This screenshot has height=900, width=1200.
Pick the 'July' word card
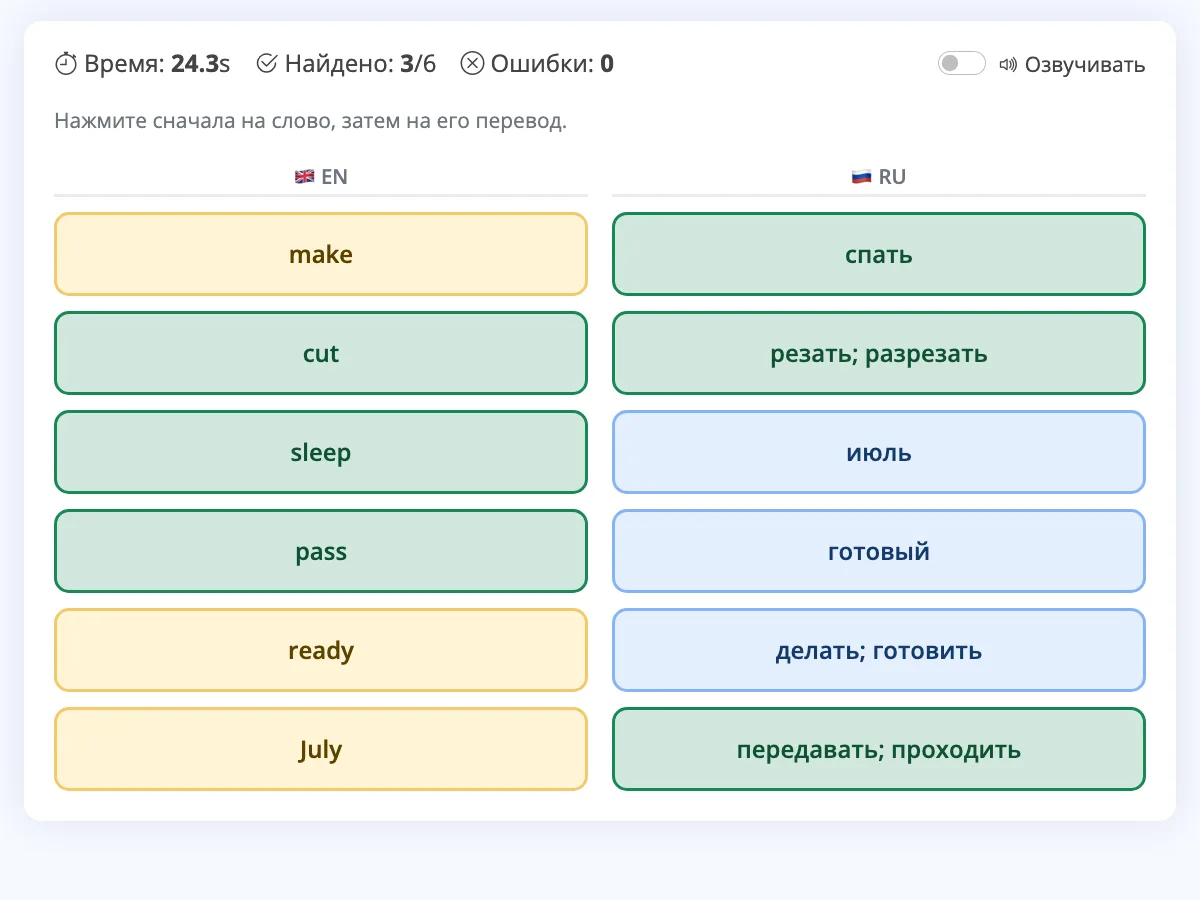pyautogui.click(x=321, y=749)
